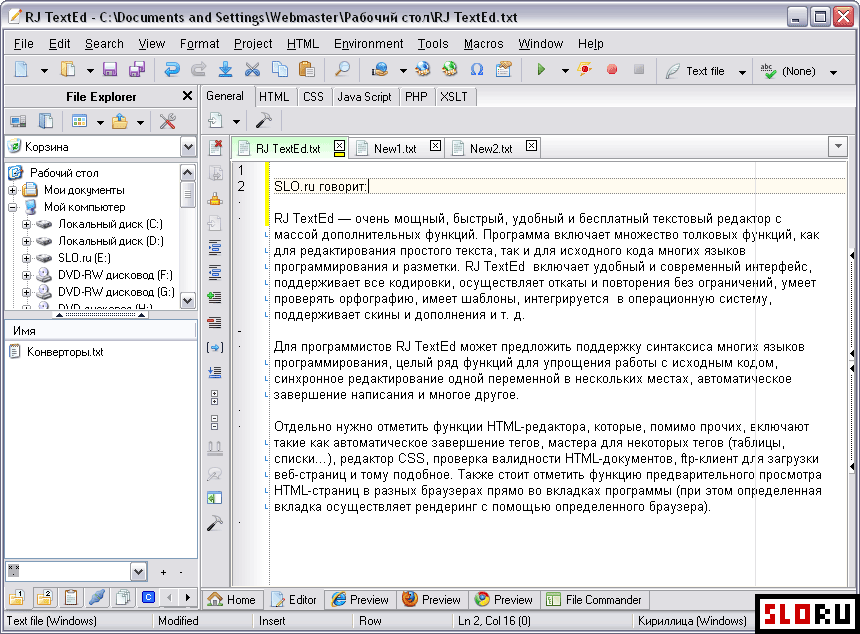Click the folder number 2 icon
Screen dimensions: 860x634
44,597
